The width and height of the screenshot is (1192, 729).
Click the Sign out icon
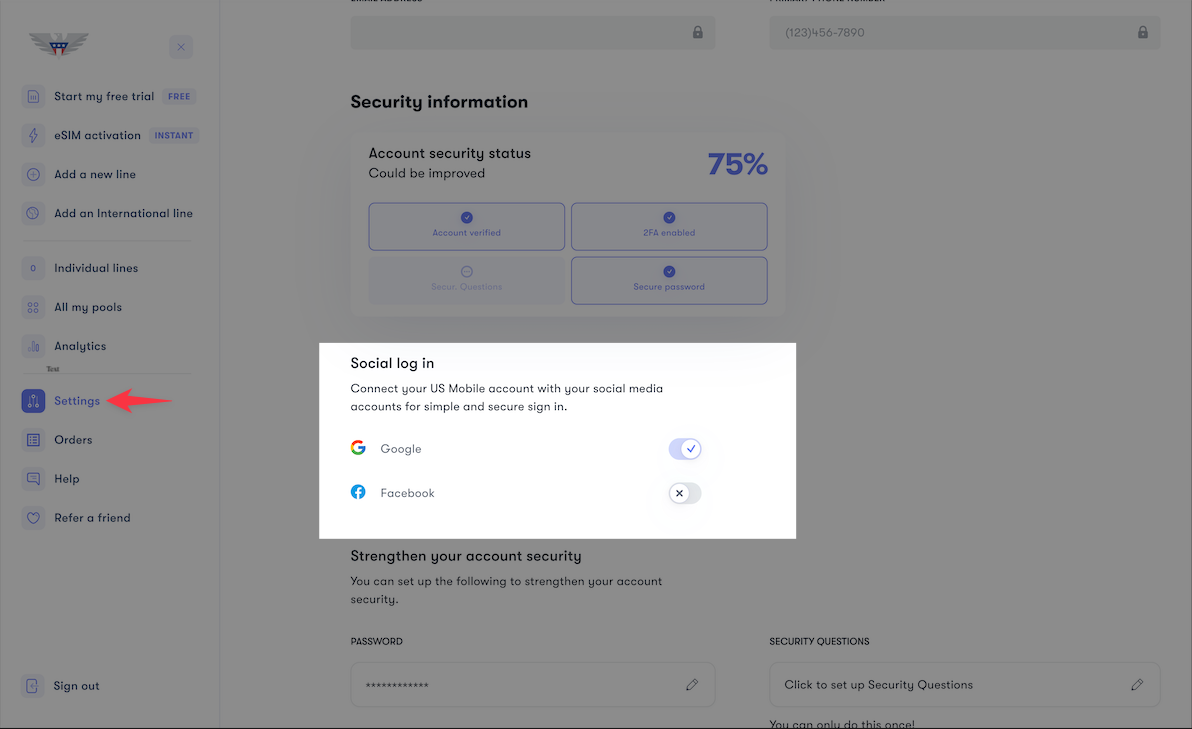coord(32,685)
